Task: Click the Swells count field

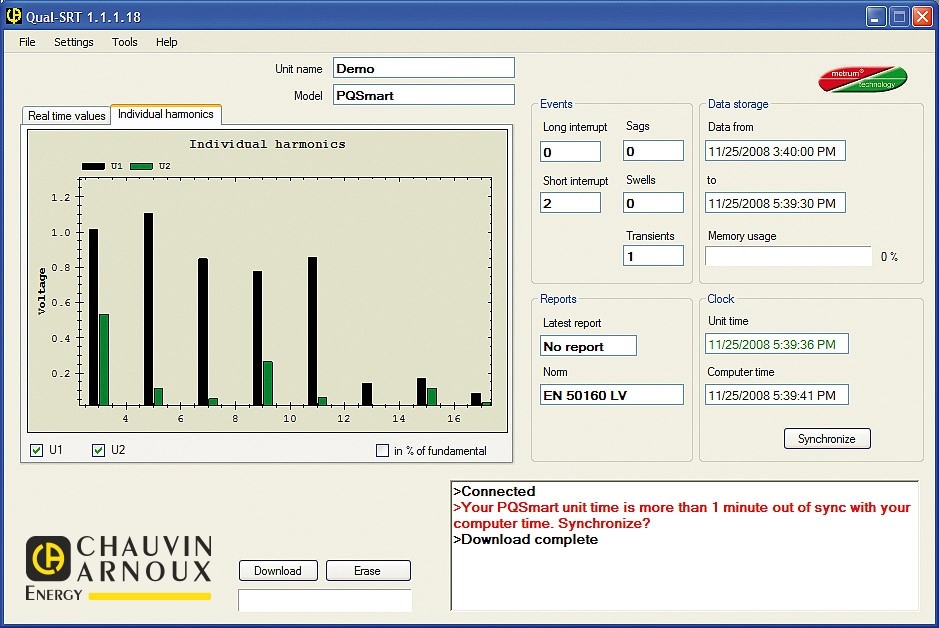Action: click(653, 203)
